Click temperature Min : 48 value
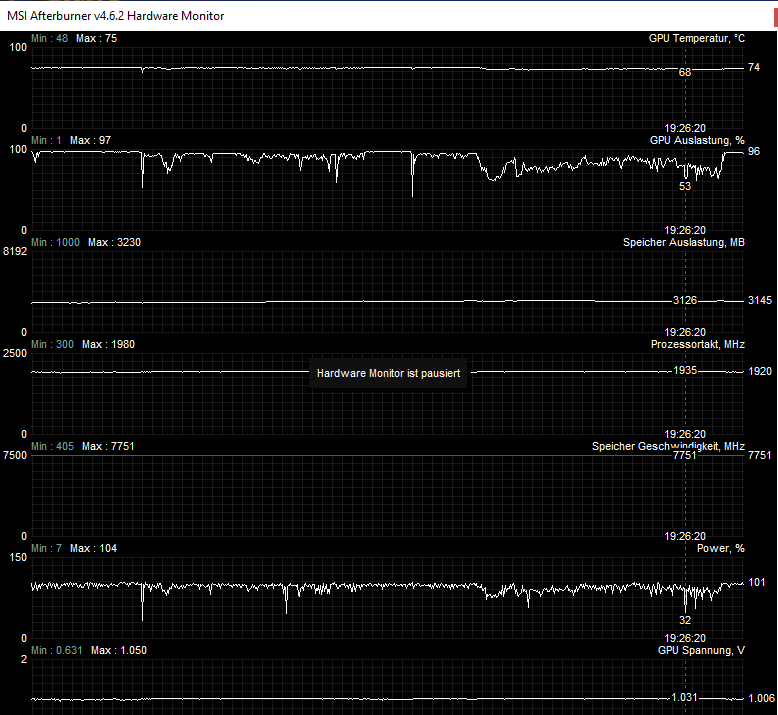The height and width of the screenshot is (715, 778). pyautogui.click(x=50, y=38)
